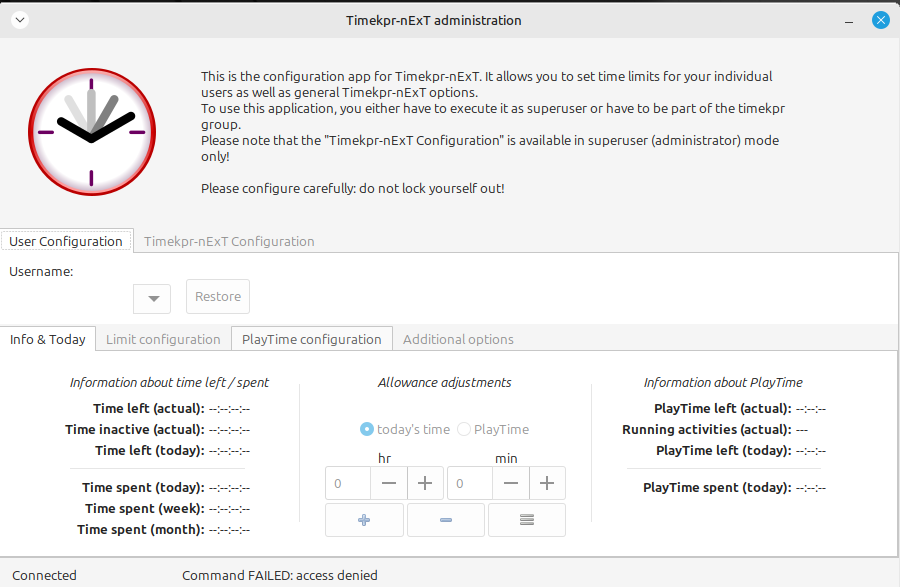Click the 'Connected' status text

coord(44,576)
